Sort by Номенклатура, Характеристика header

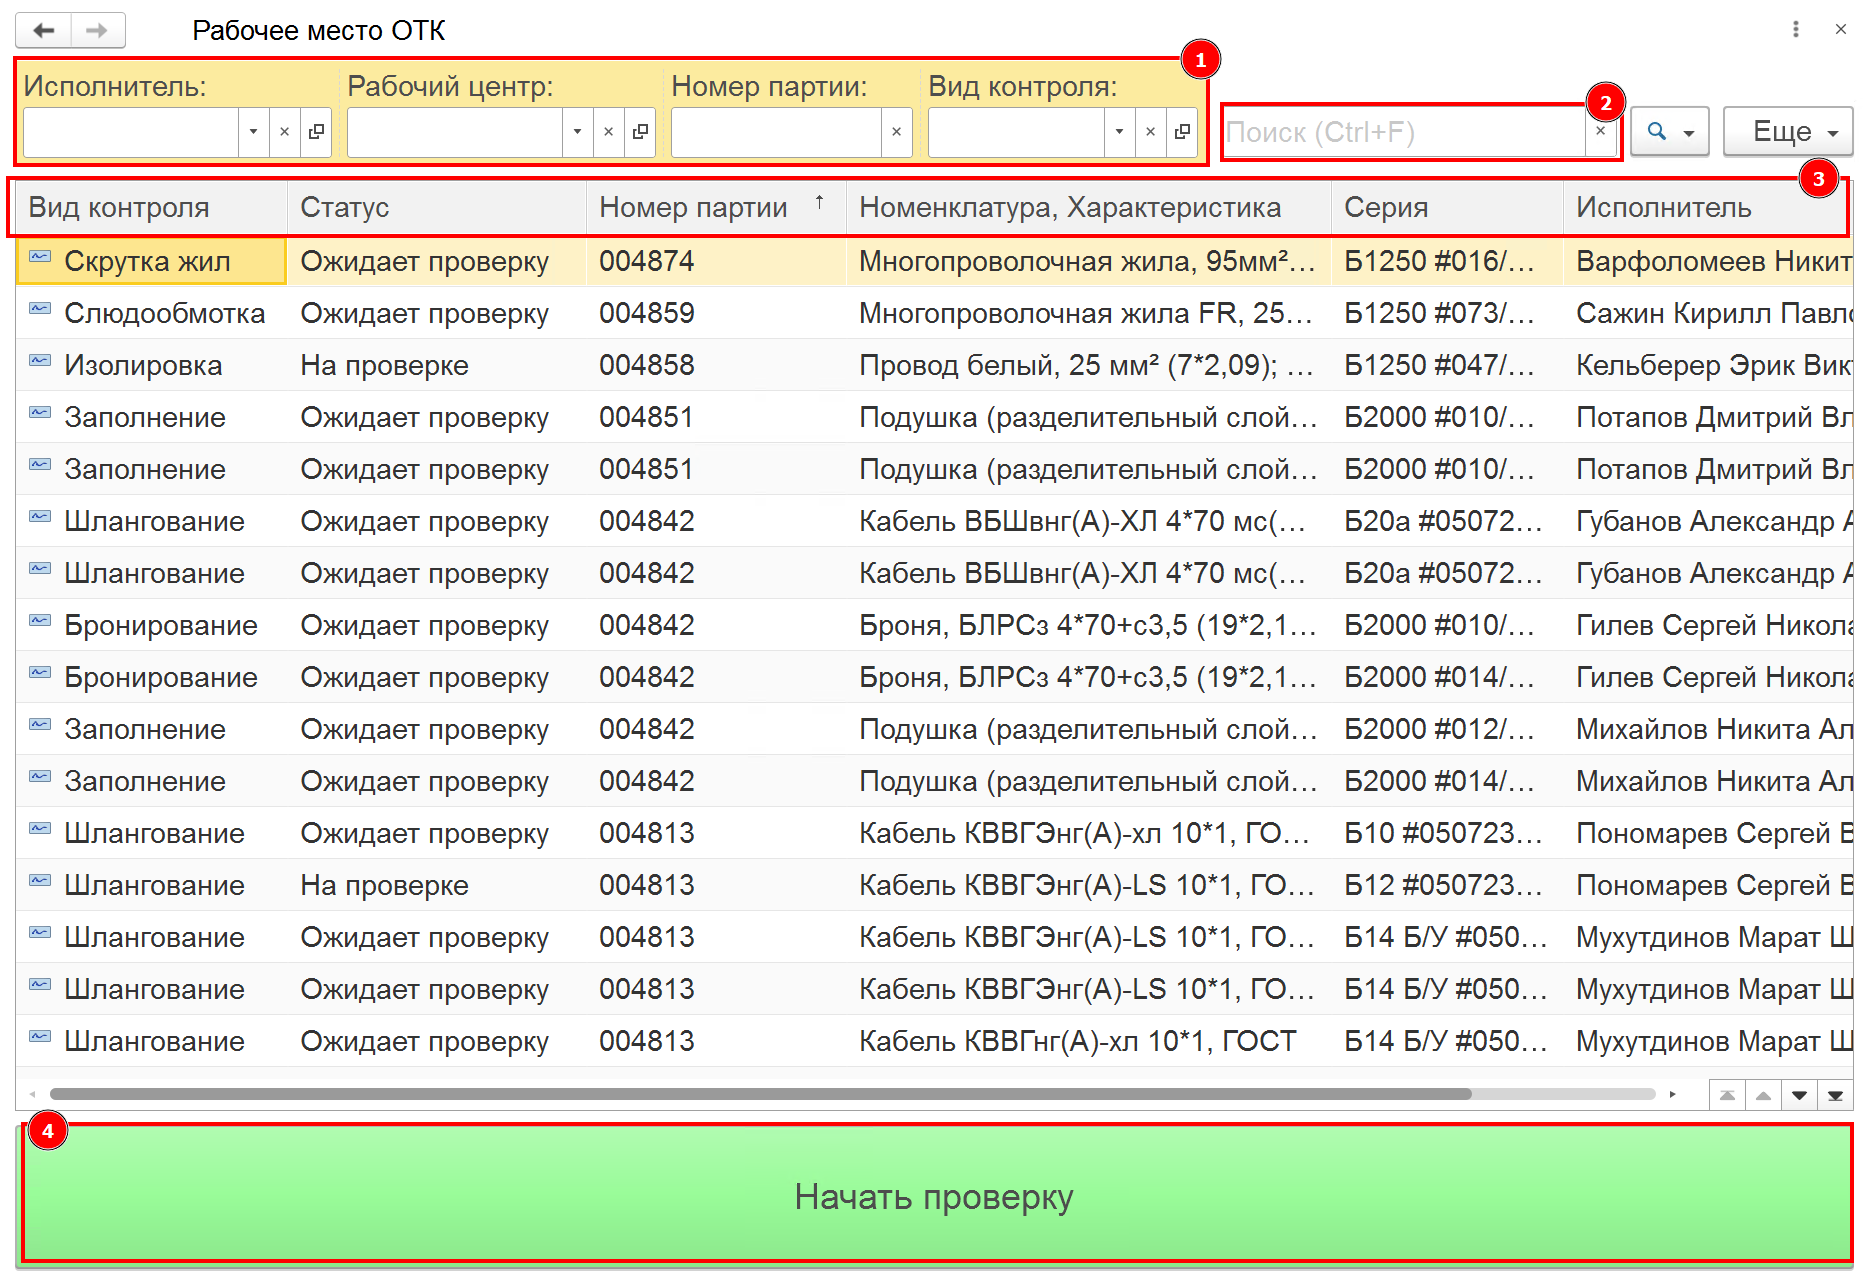point(1089,208)
